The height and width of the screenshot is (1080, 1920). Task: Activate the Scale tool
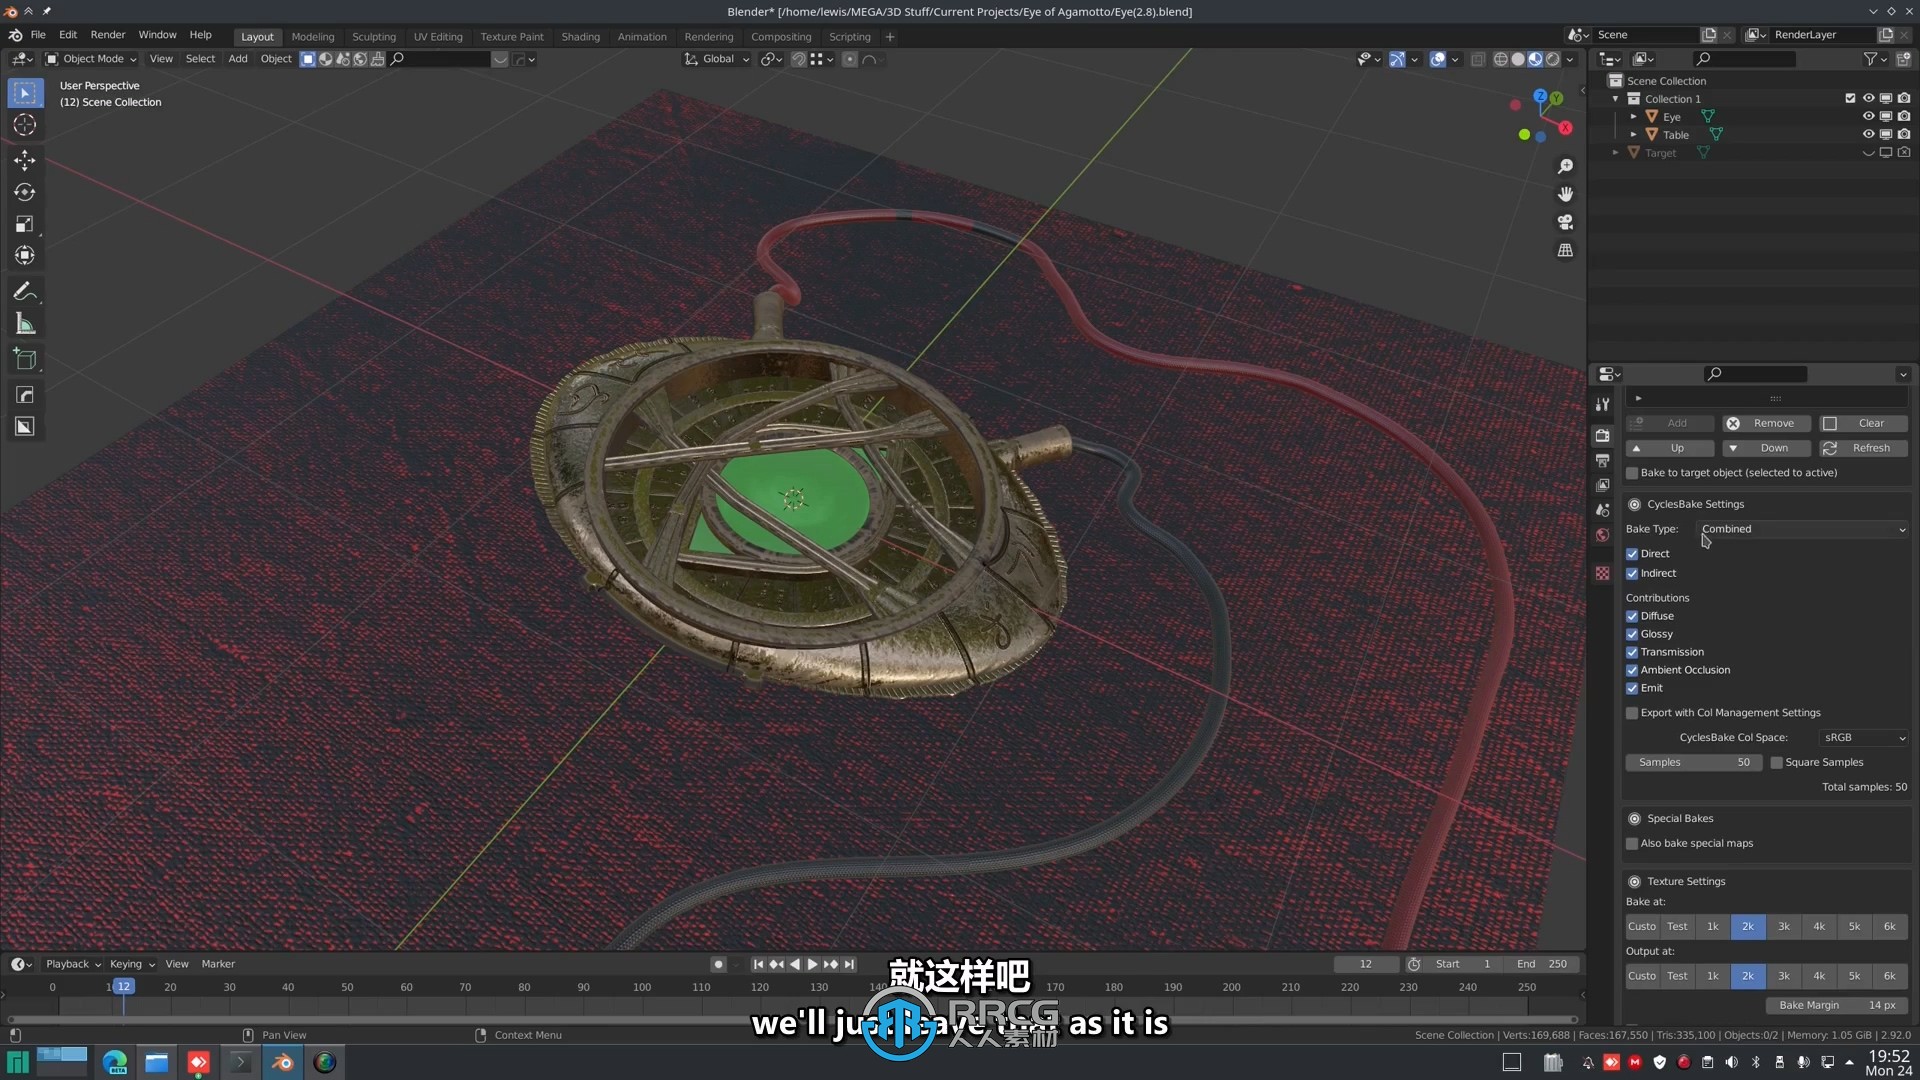pos(25,224)
